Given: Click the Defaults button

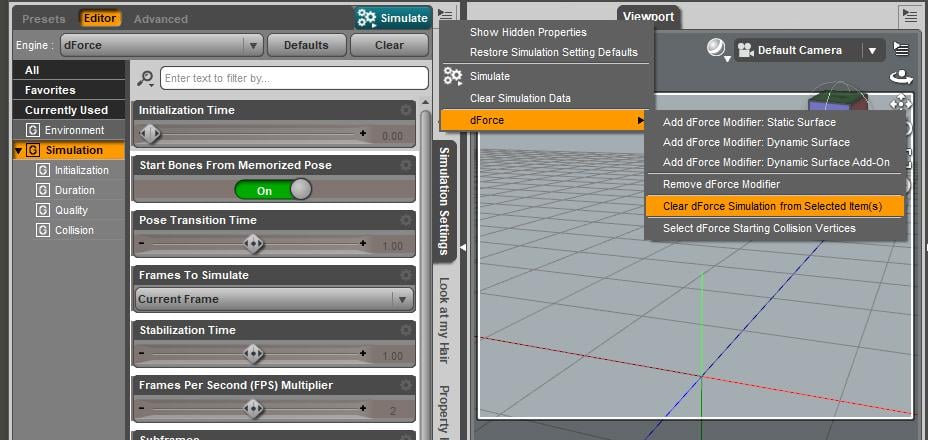Looking at the screenshot, I should tap(306, 45).
